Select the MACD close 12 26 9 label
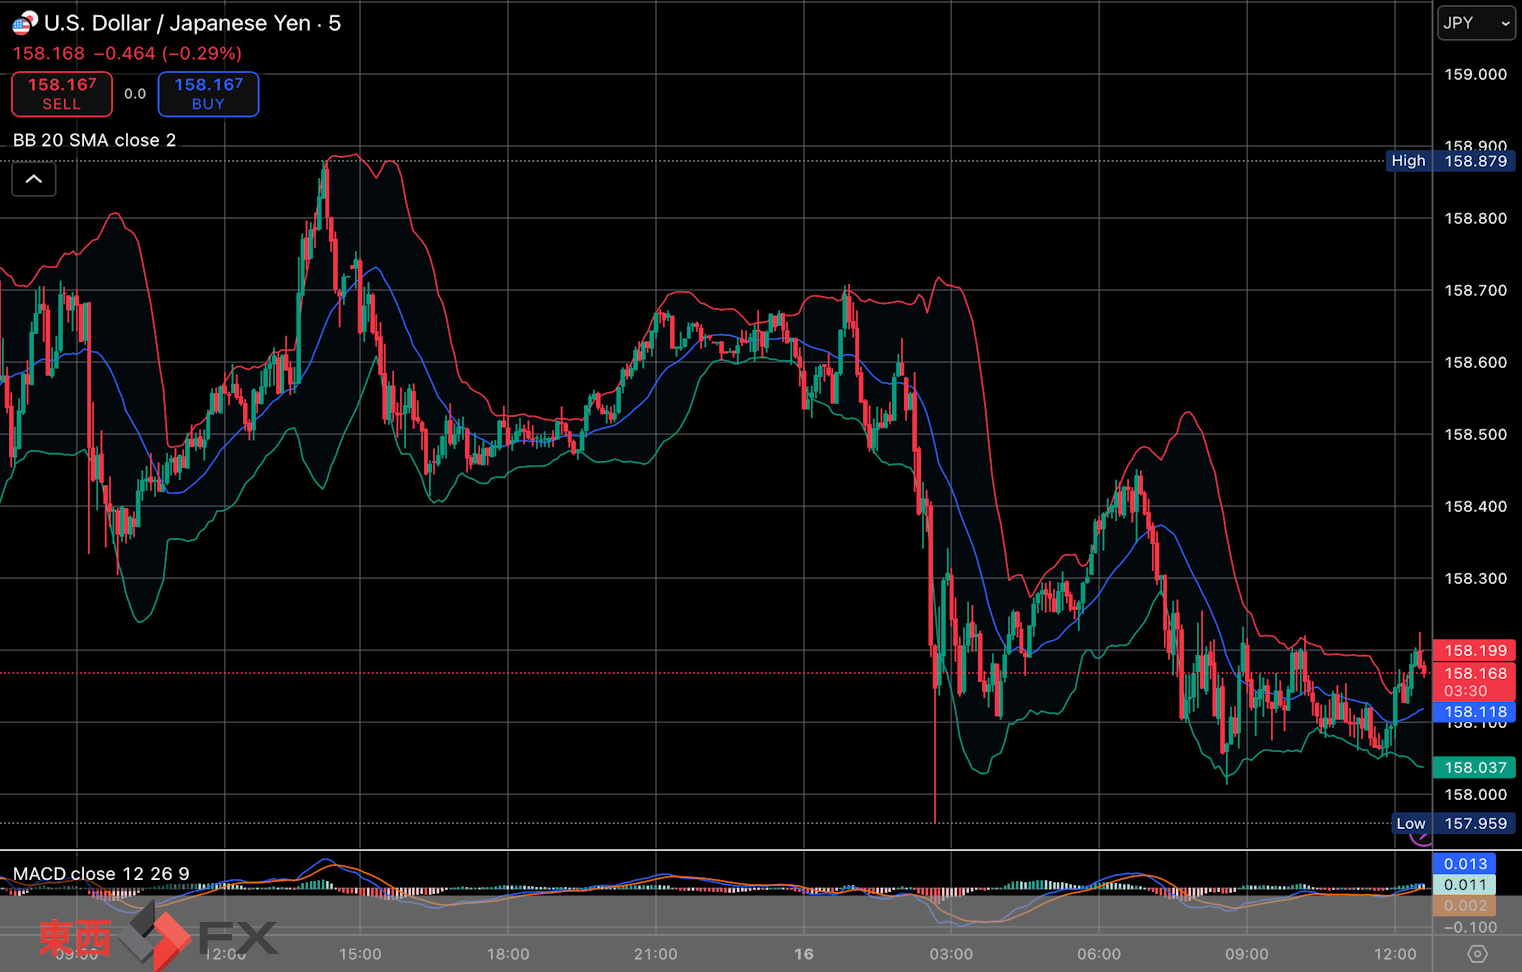Screen dimensions: 1522x972 [x=101, y=874]
